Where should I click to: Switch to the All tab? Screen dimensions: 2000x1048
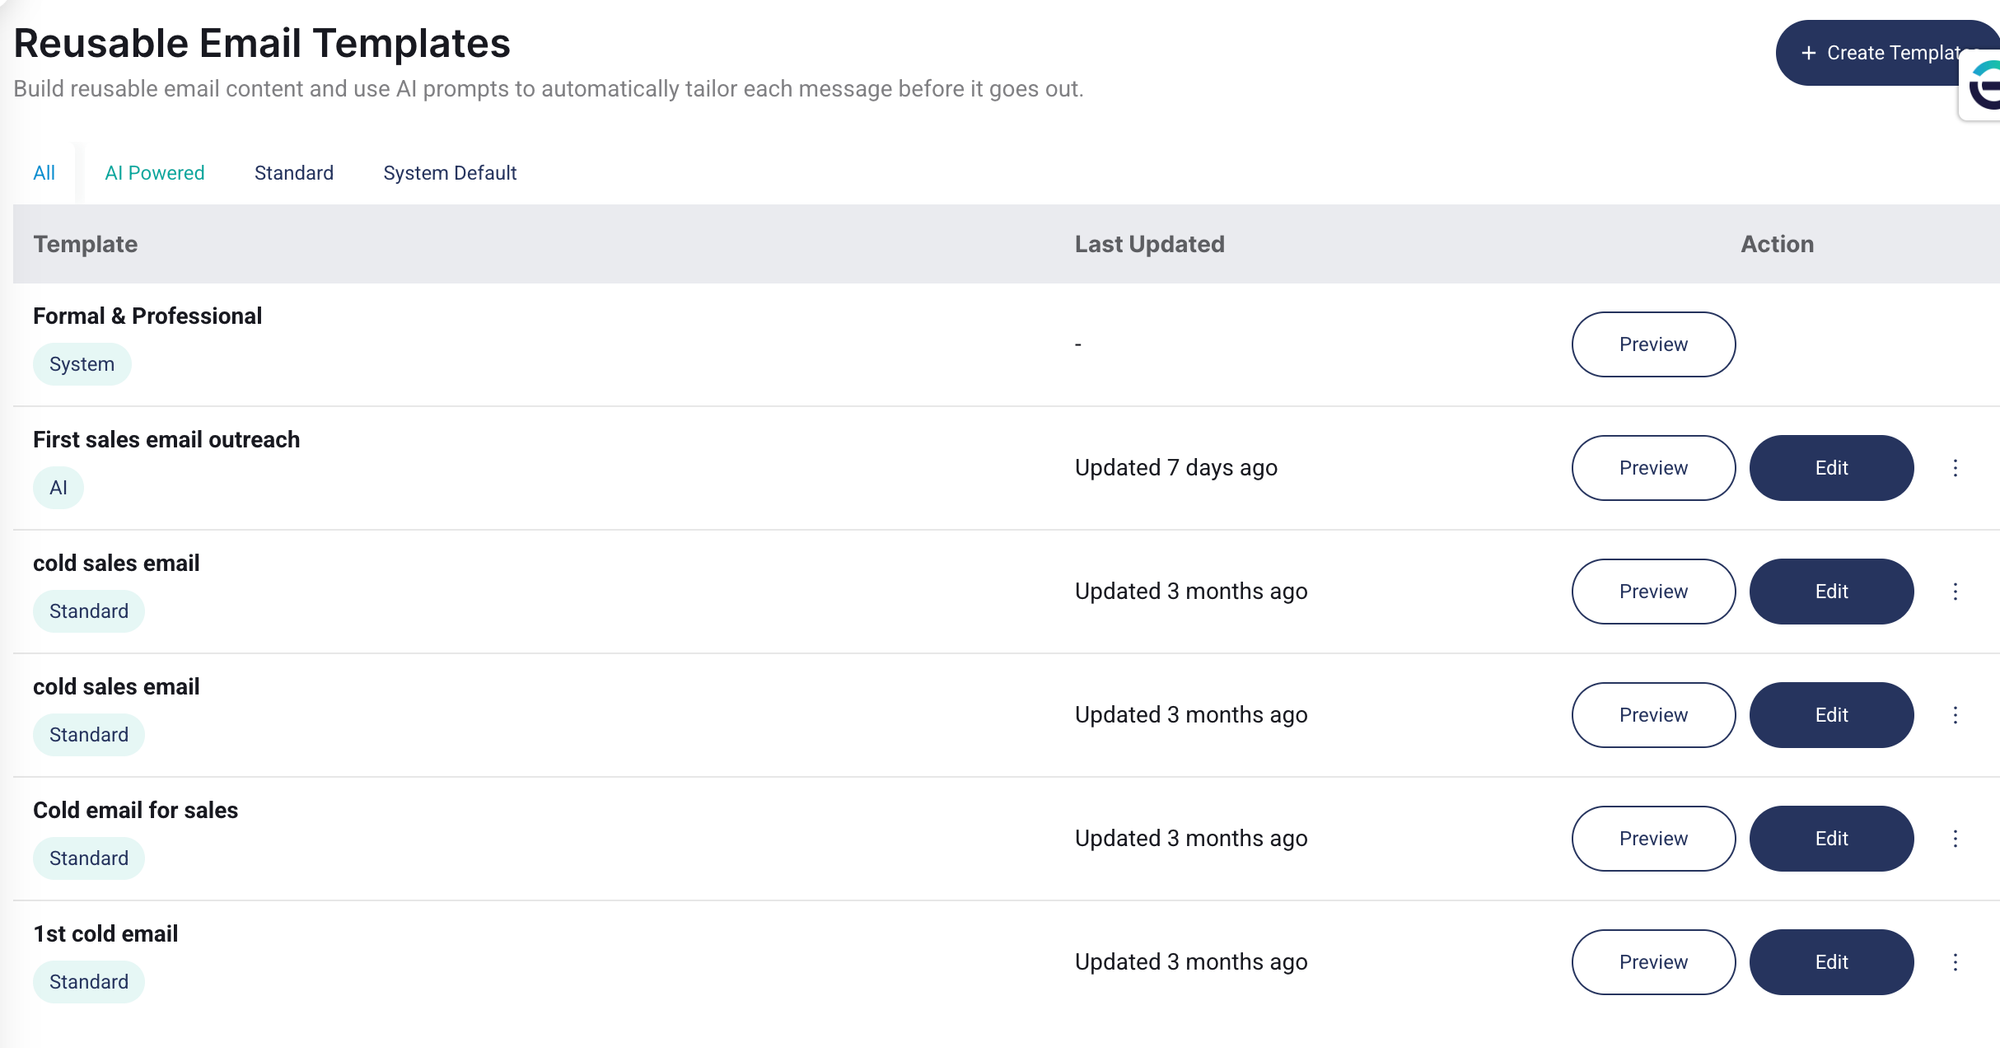(x=44, y=173)
